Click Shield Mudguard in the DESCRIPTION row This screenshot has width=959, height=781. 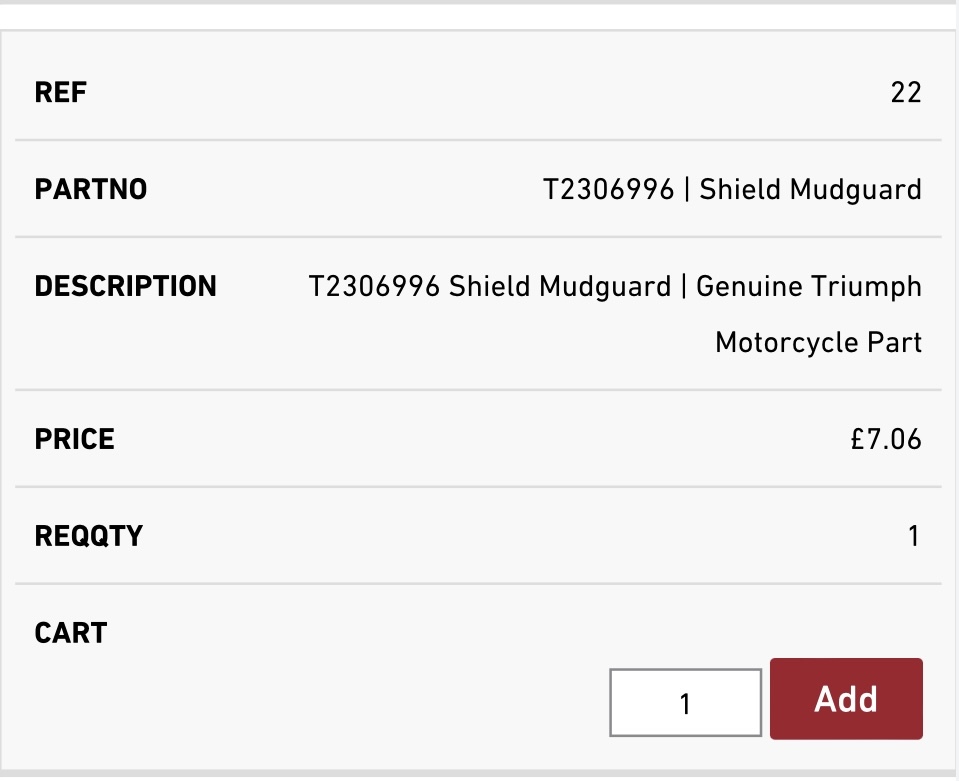[559, 286]
